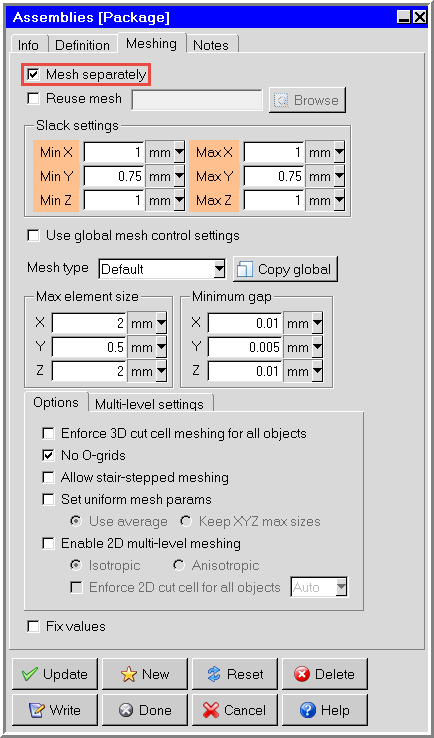Open Max X unit dropdown
Viewport: 434px width, 738px height.
(339, 152)
